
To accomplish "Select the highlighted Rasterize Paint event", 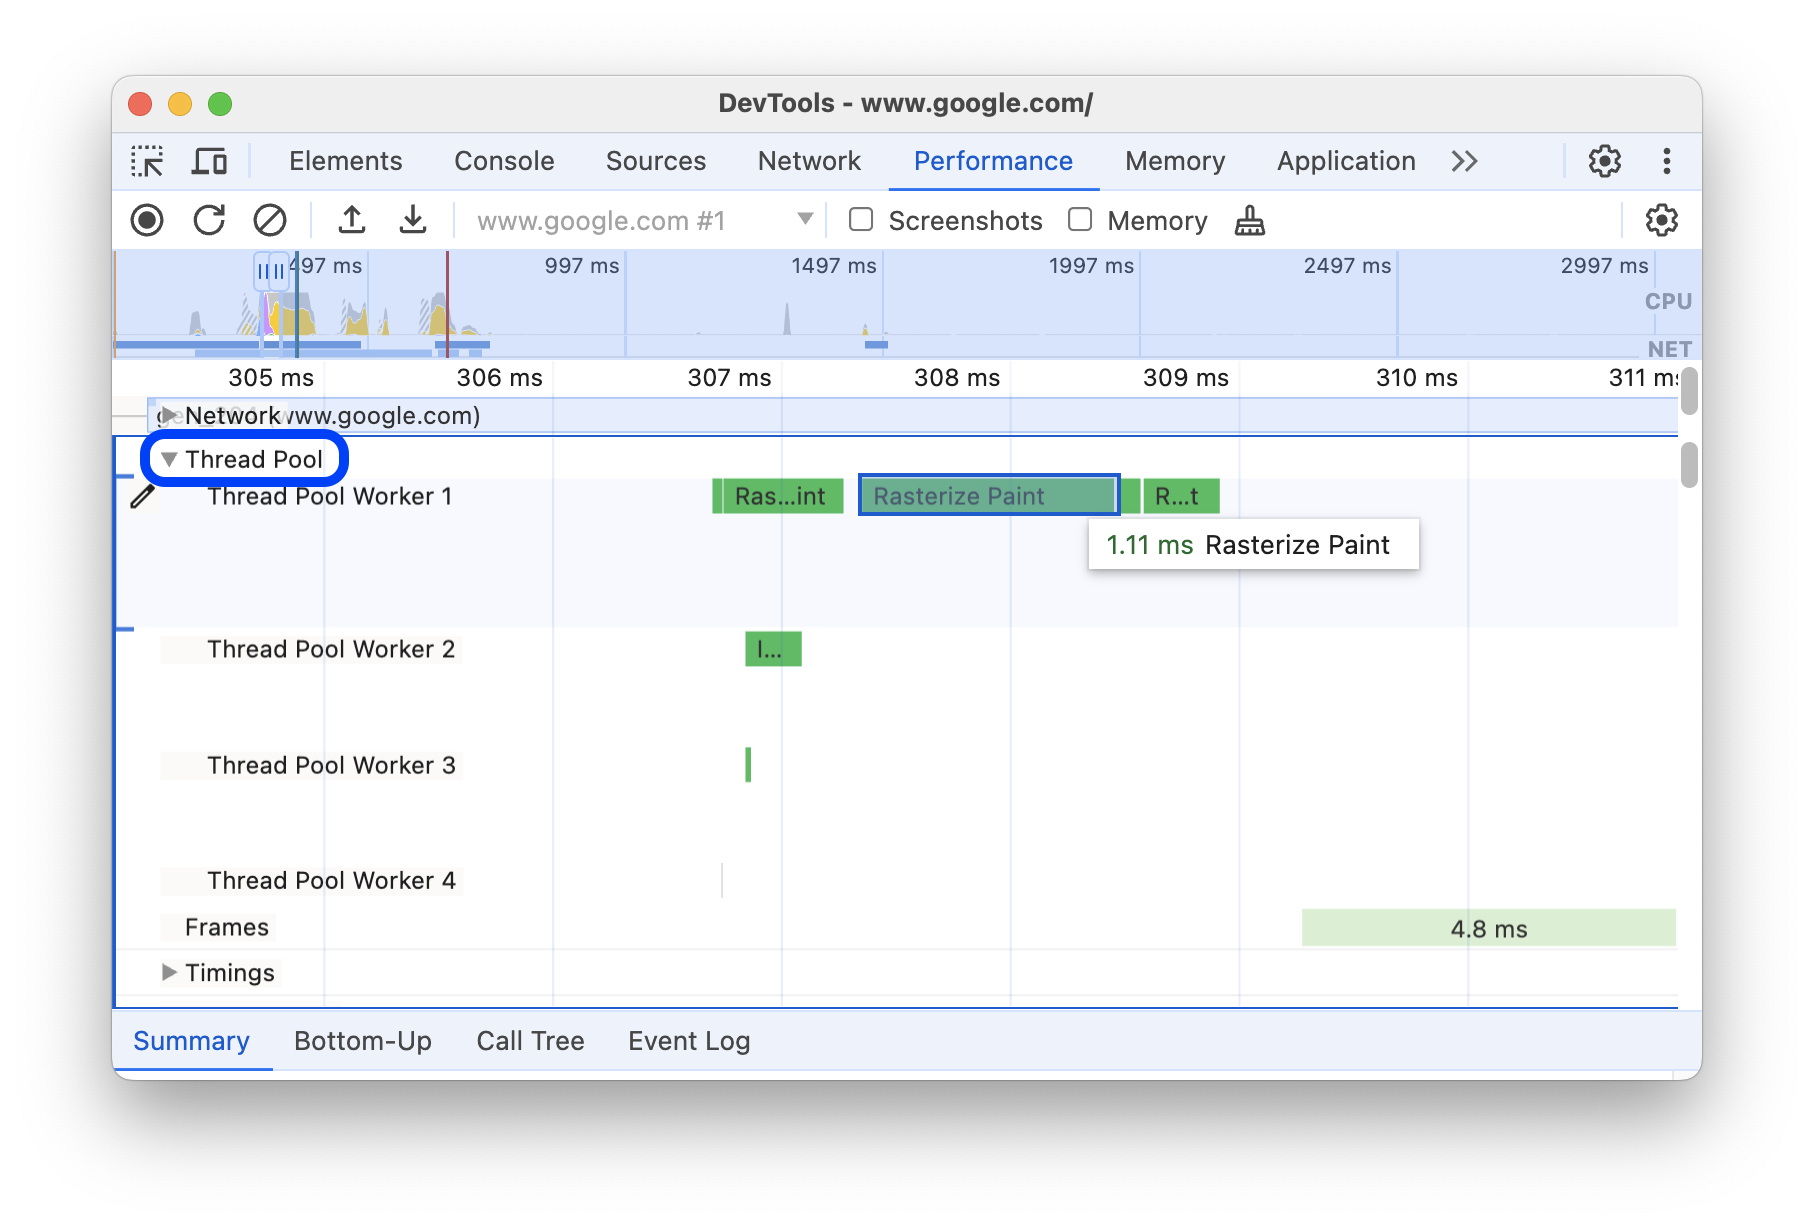I will (988, 495).
